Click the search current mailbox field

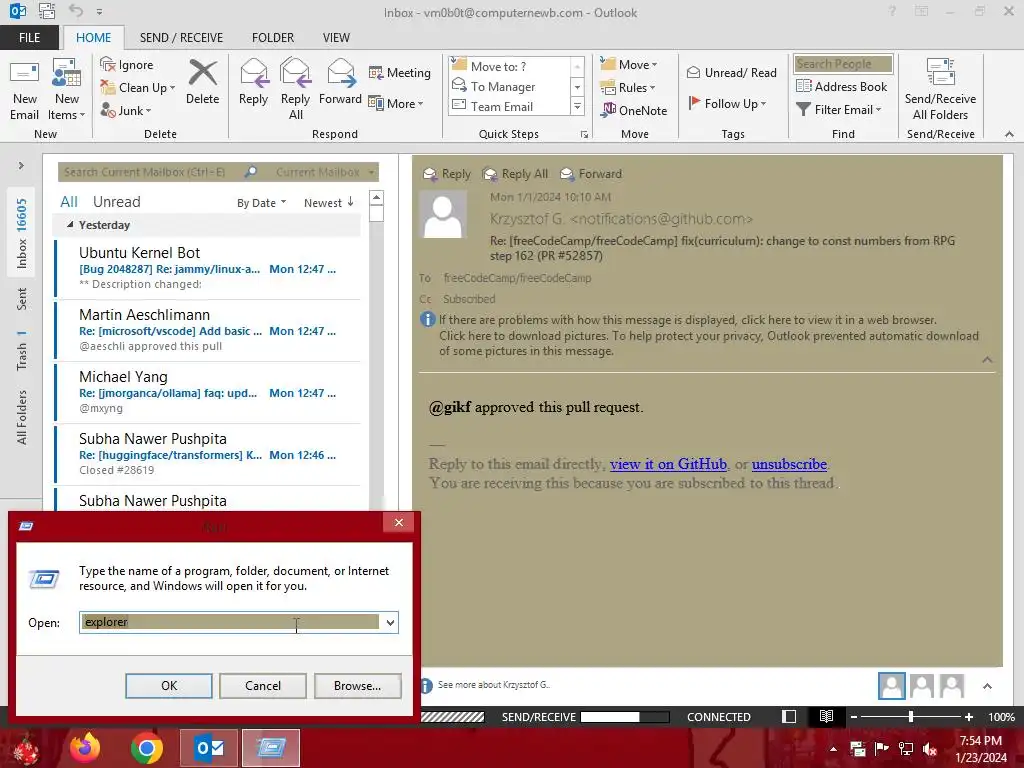[150, 172]
